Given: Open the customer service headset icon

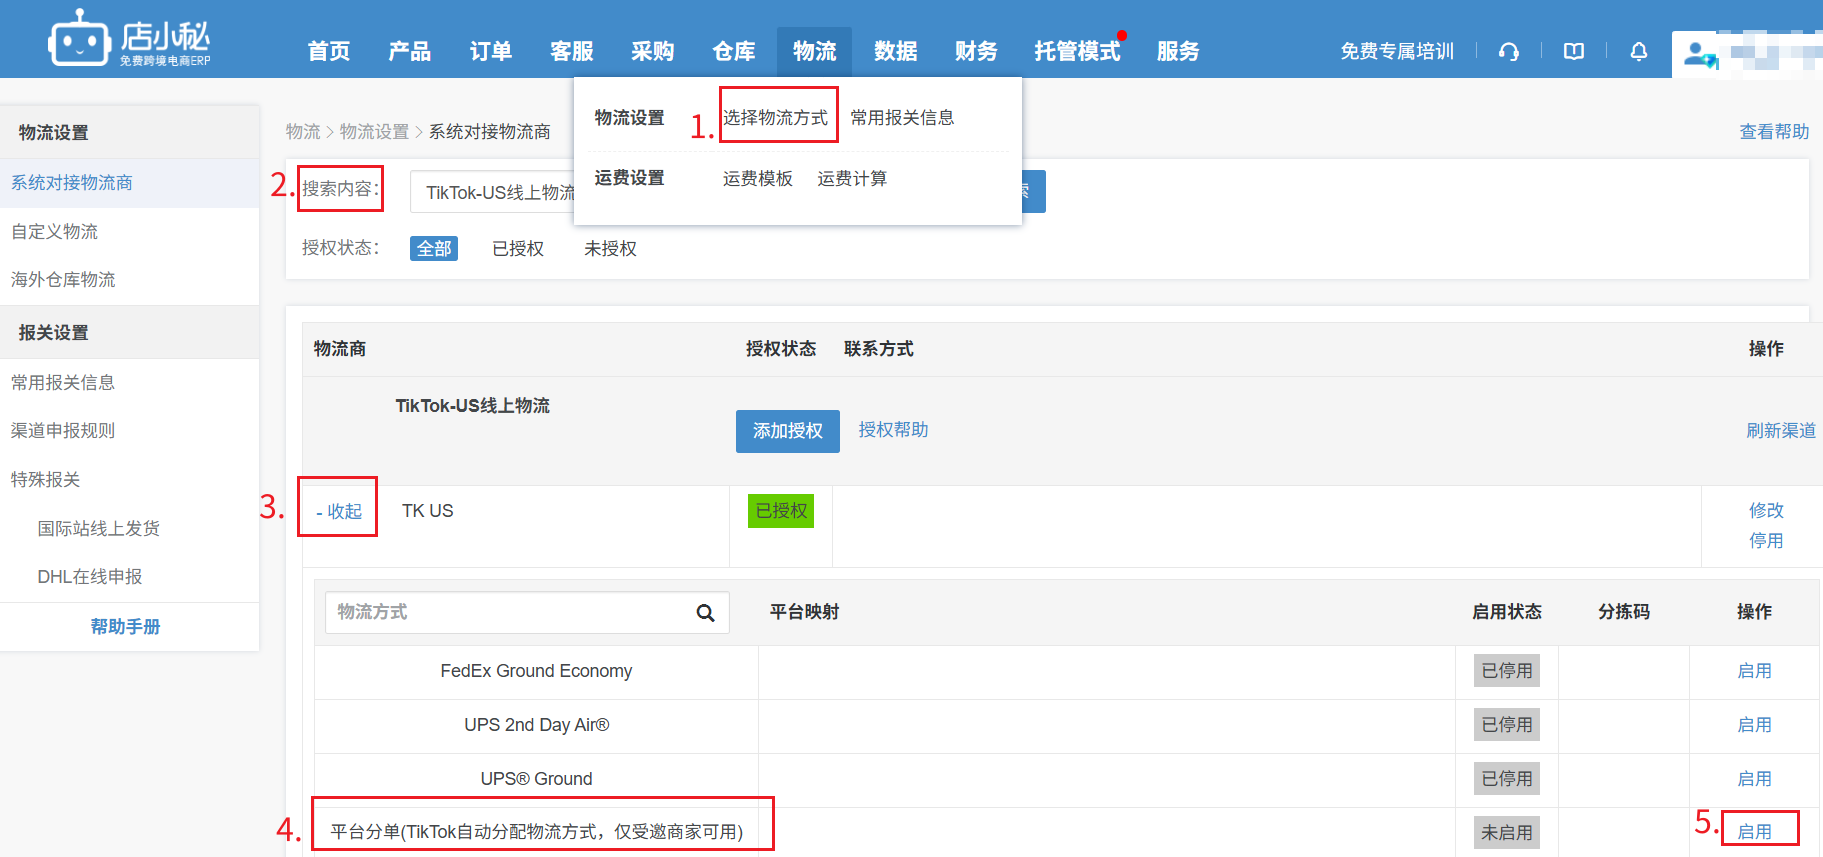Looking at the screenshot, I should click(1509, 51).
